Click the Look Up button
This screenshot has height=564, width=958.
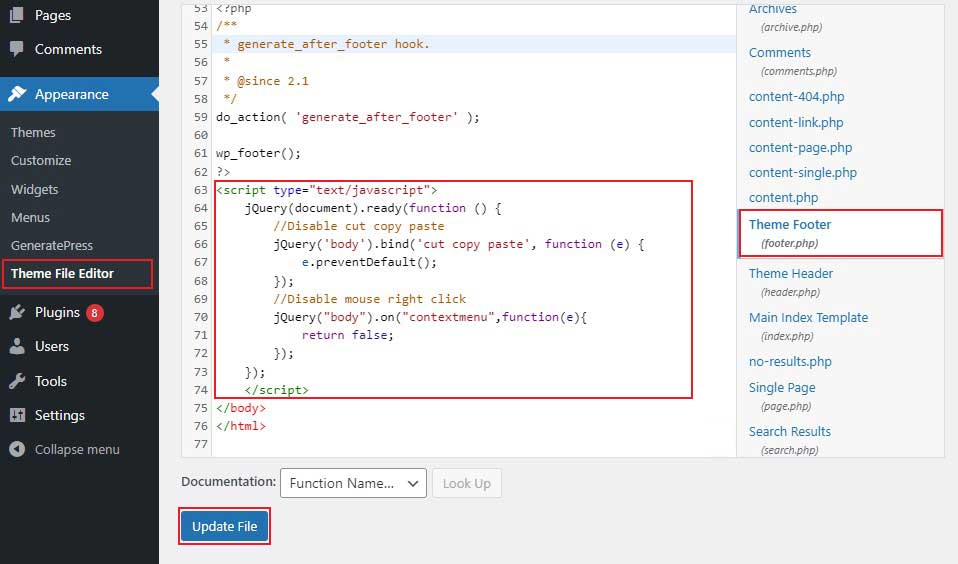coord(467,483)
